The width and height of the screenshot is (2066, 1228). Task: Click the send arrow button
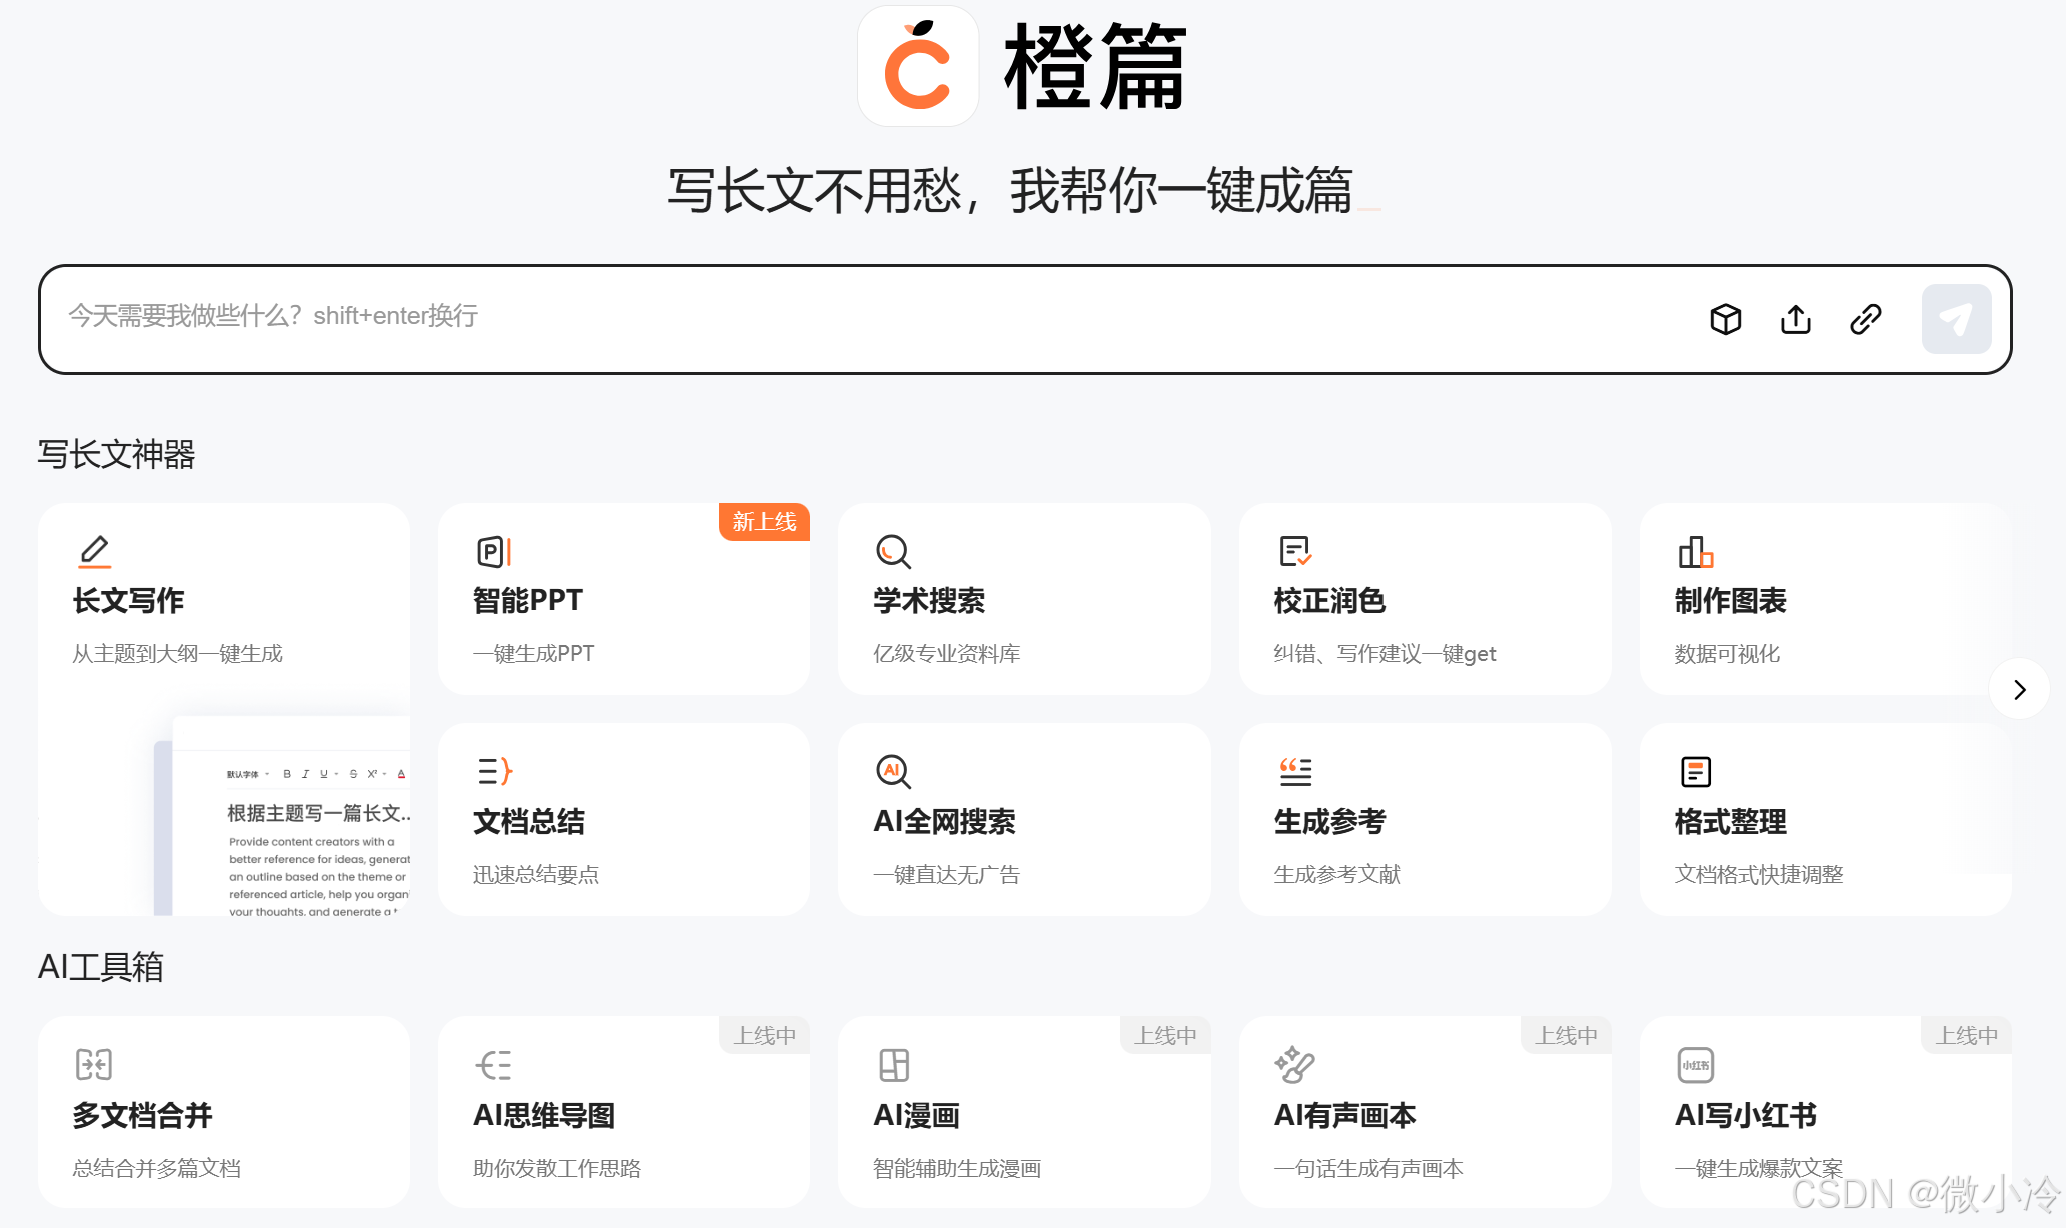pyautogui.click(x=1956, y=319)
